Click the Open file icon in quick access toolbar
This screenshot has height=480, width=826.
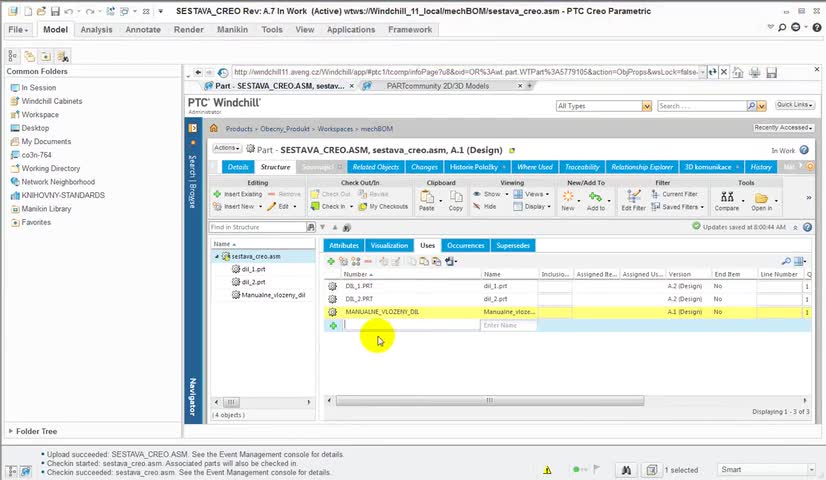[41, 11]
